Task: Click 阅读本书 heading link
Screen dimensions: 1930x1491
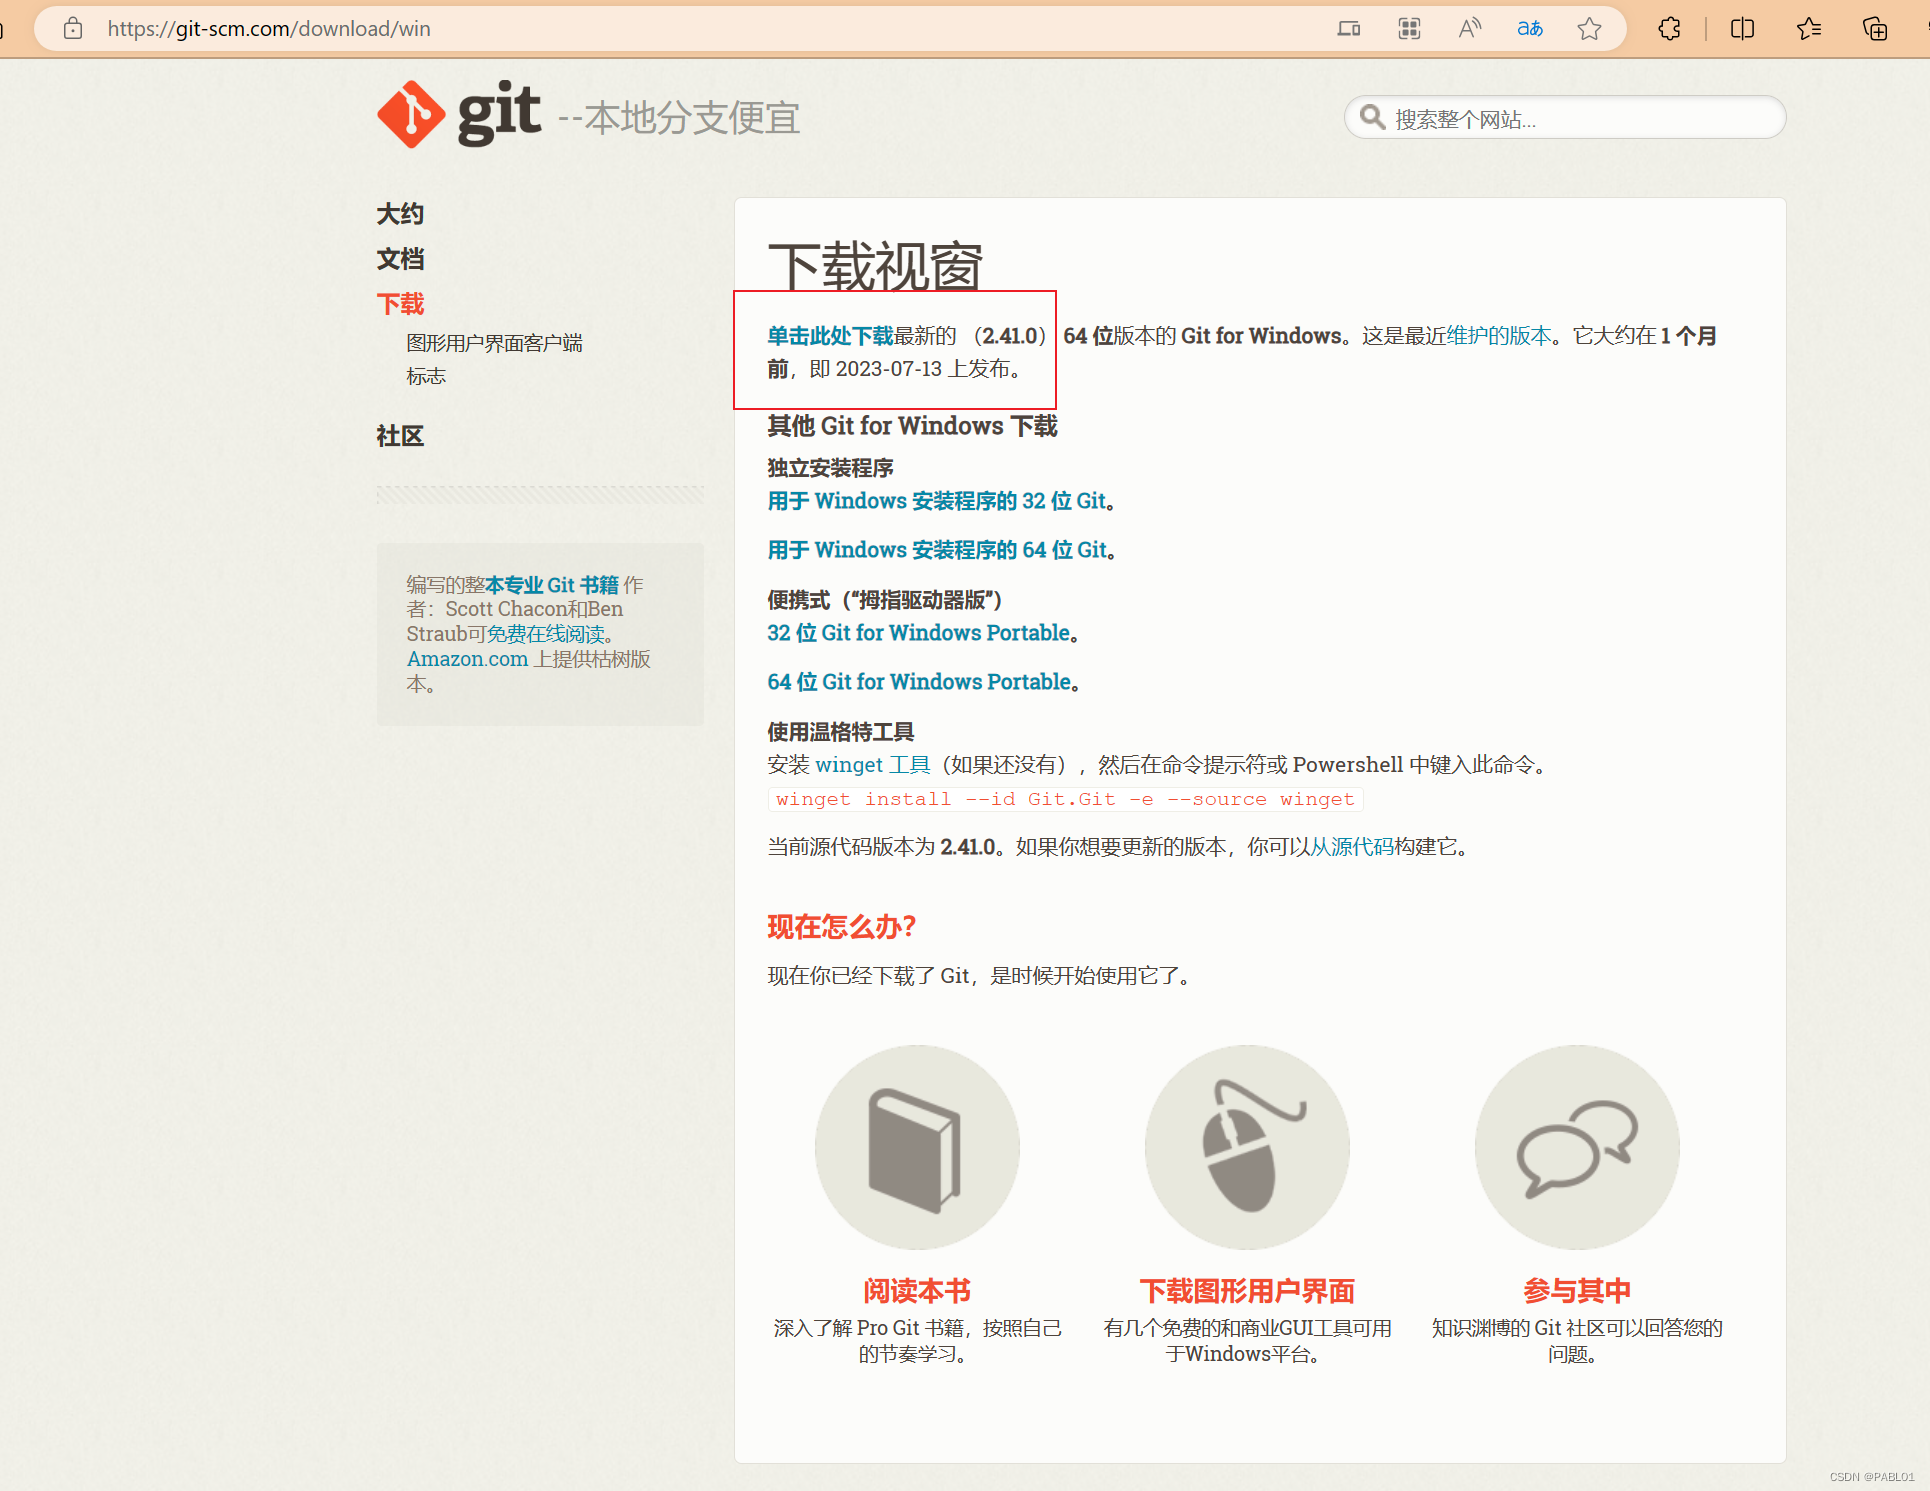Action: [917, 1291]
